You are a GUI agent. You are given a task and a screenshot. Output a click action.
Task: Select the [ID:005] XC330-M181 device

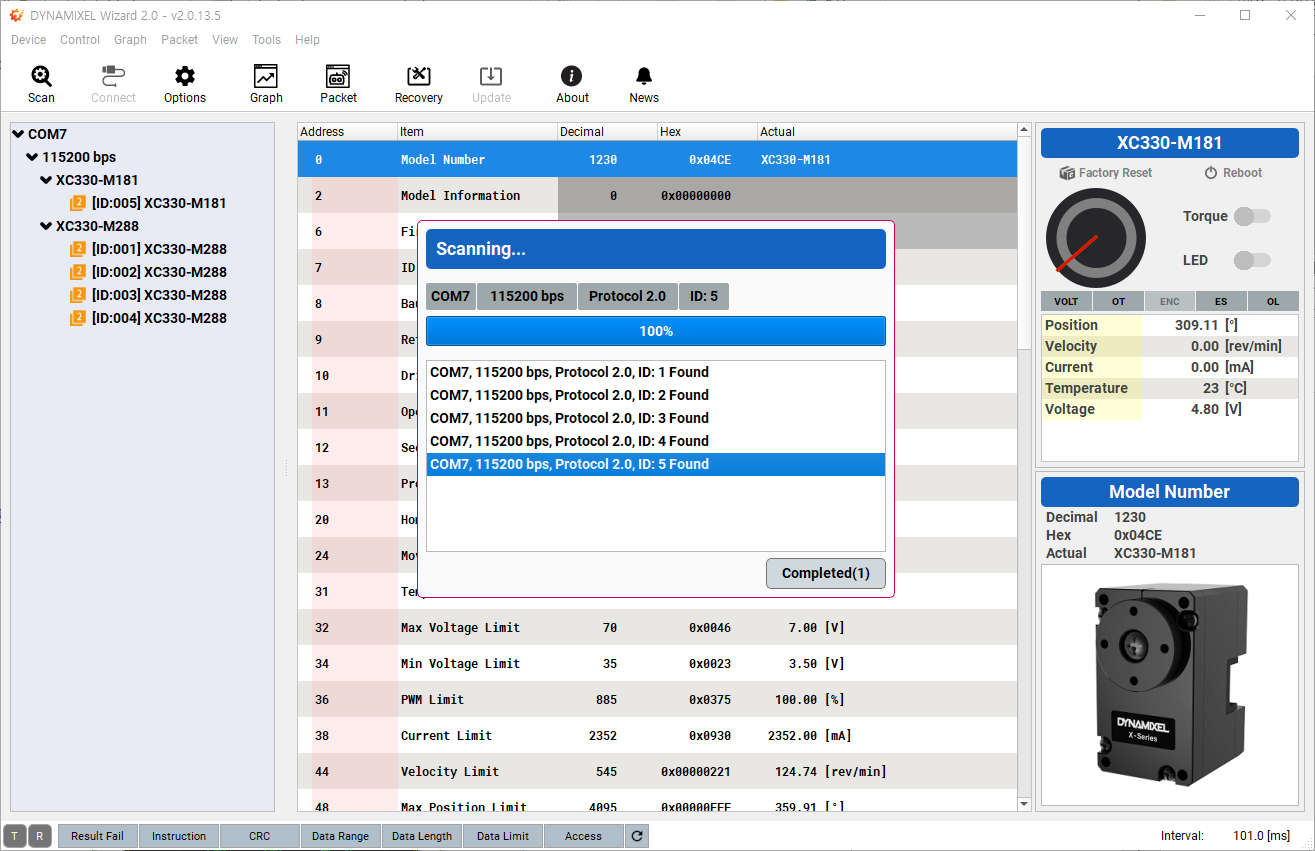(x=148, y=203)
